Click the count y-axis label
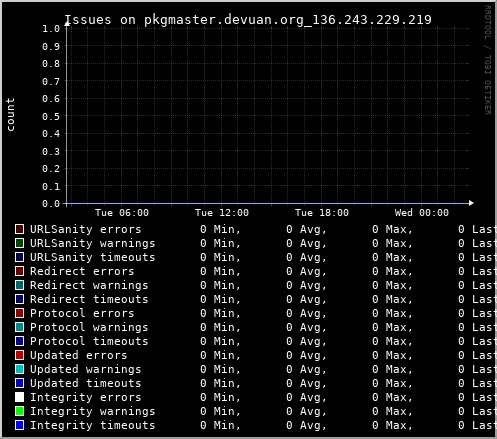 click(10, 114)
